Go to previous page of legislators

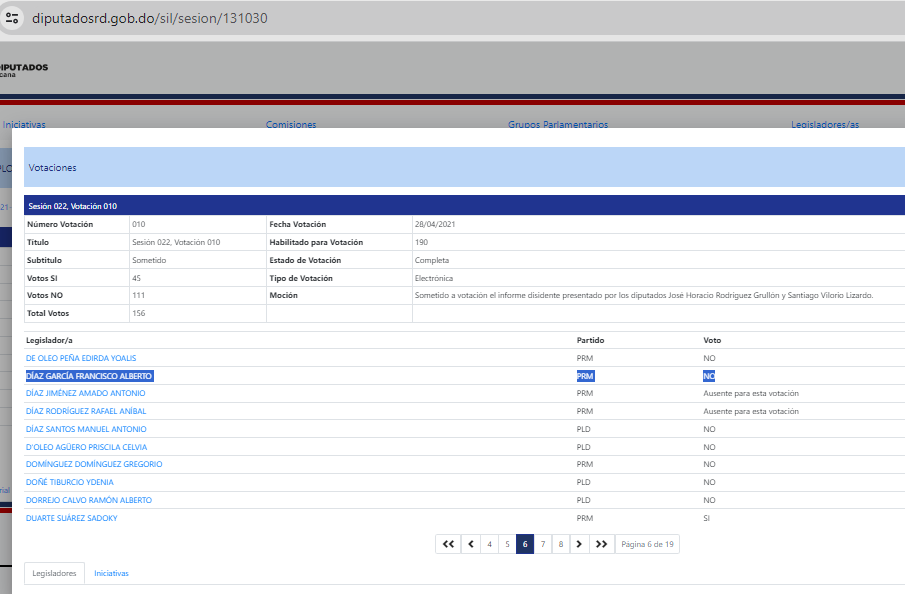[471, 544]
